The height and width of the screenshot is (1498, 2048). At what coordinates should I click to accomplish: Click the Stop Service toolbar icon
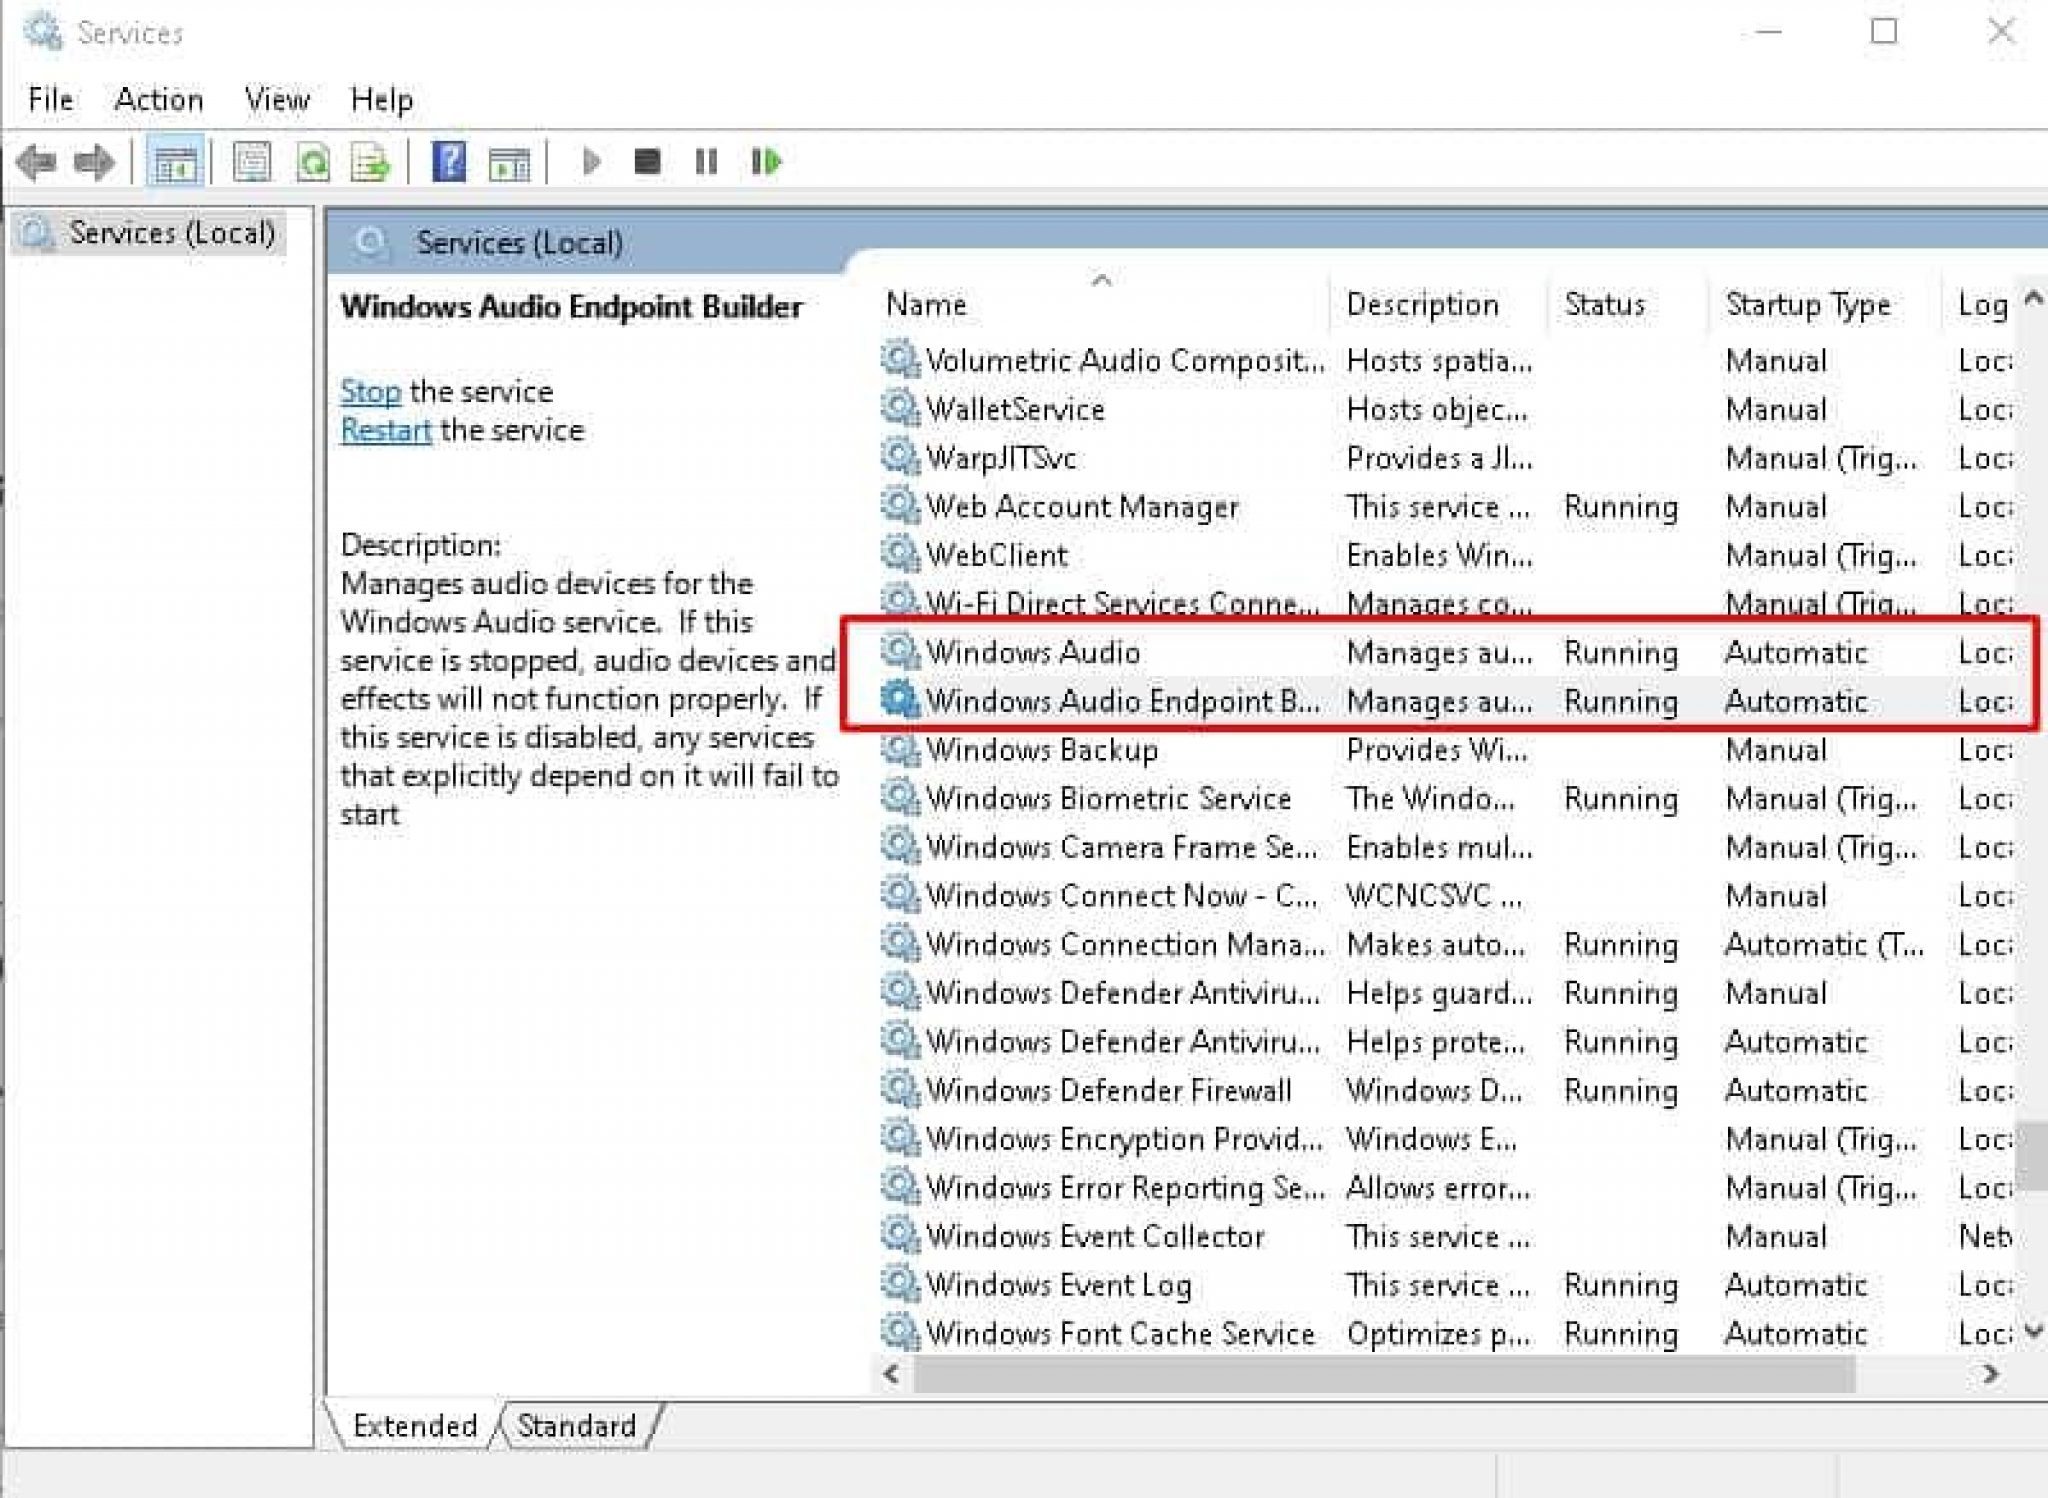coord(647,162)
